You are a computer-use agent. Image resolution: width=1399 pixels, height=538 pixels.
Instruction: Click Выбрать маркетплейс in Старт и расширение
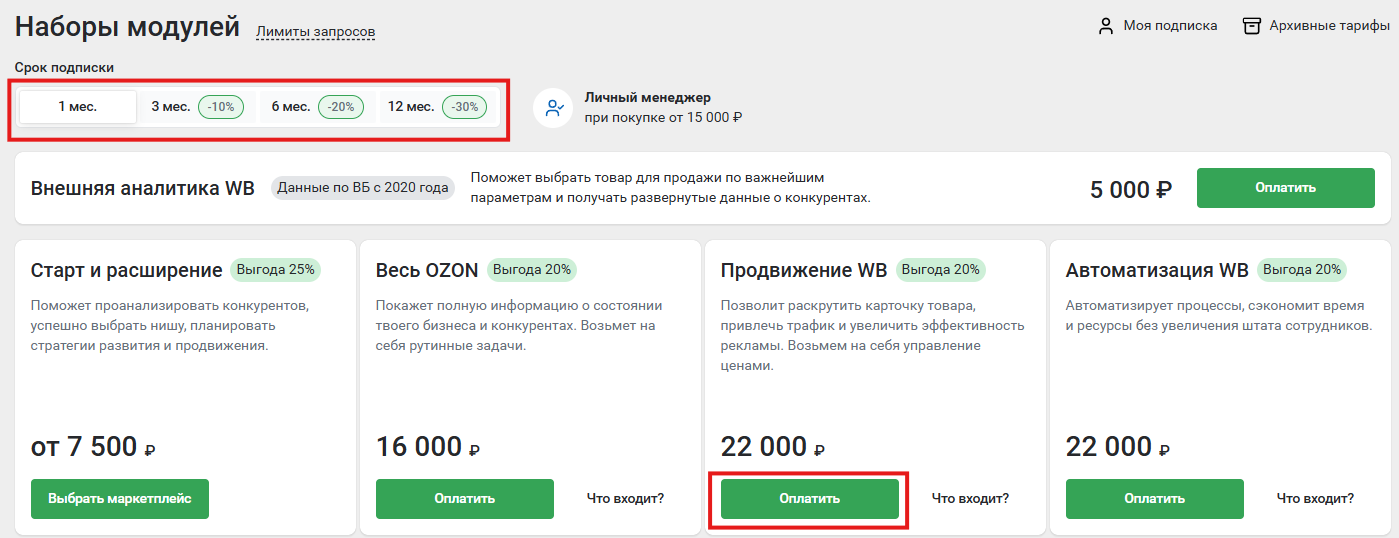[x=120, y=499]
